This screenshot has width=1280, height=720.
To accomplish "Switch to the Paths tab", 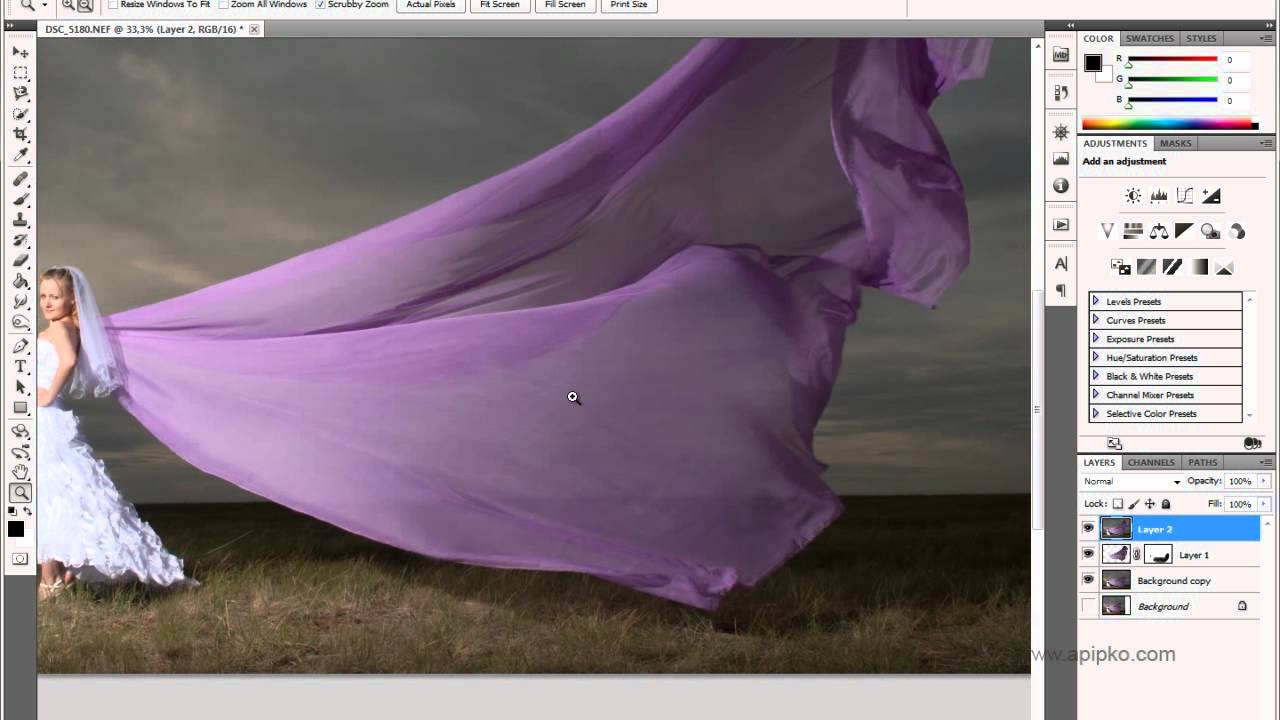I will click(1203, 462).
